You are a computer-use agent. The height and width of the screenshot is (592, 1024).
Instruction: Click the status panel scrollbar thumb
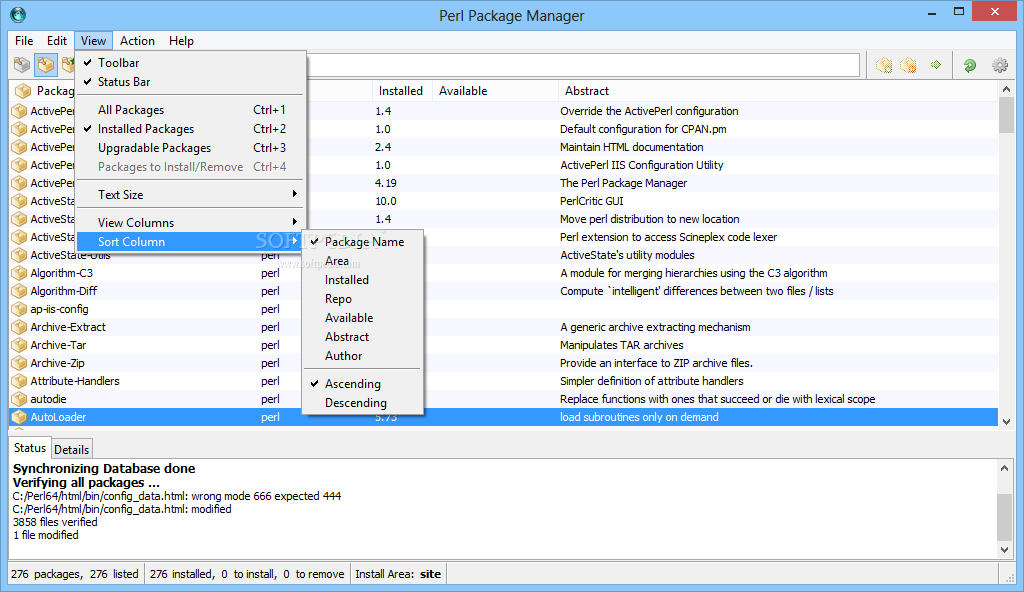(1004, 517)
